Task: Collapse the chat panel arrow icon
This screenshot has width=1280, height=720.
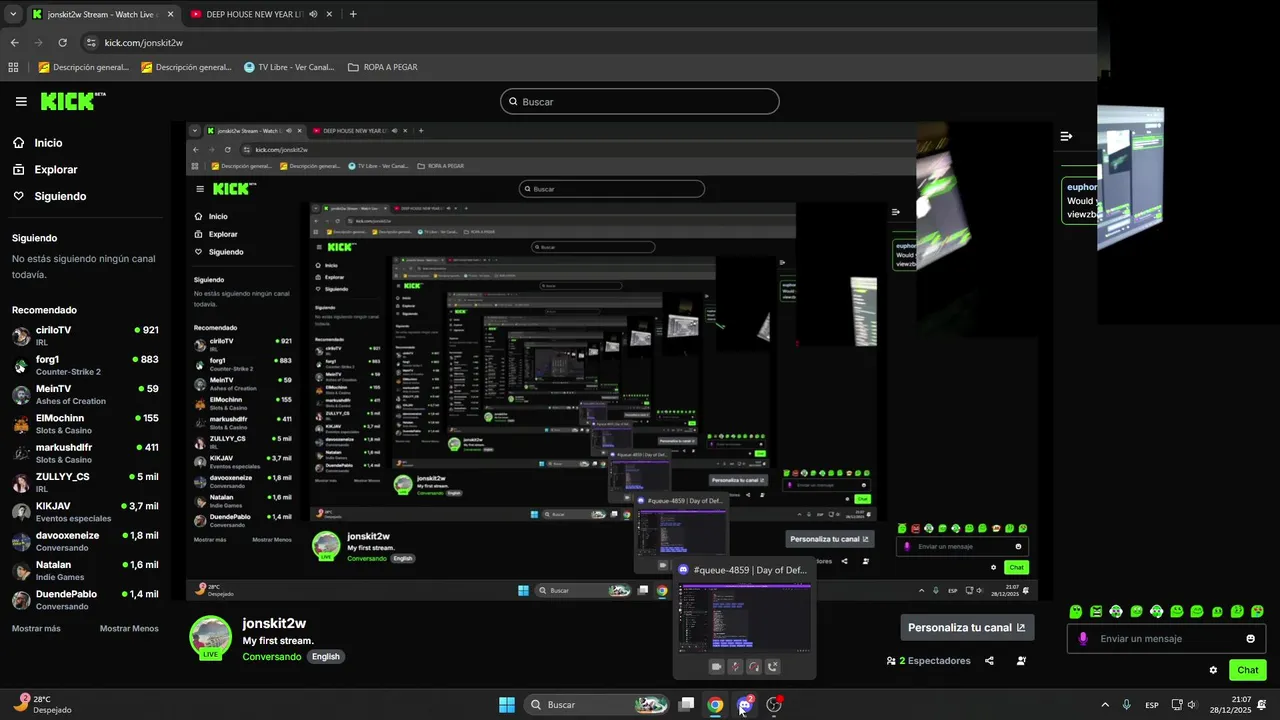Action: tap(1066, 136)
